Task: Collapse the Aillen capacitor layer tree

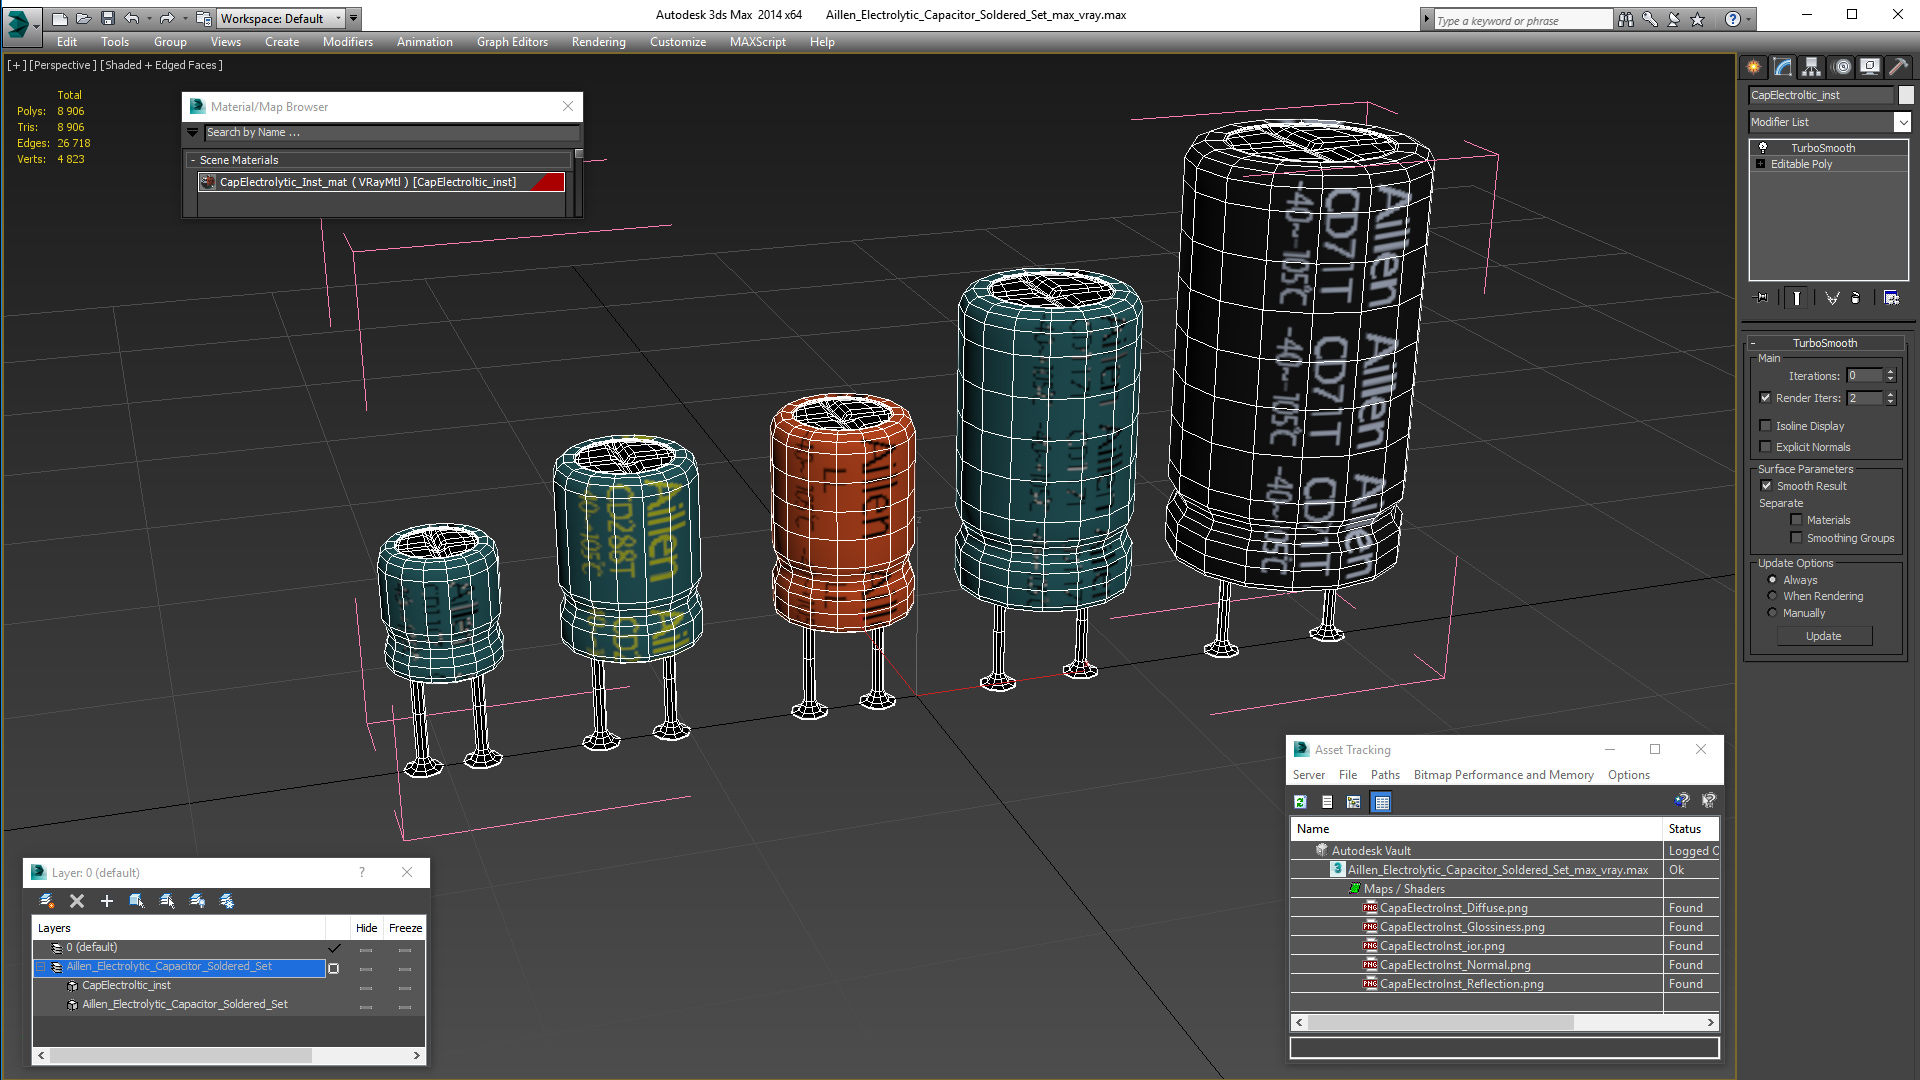Action: pyautogui.click(x=41, y=967)
